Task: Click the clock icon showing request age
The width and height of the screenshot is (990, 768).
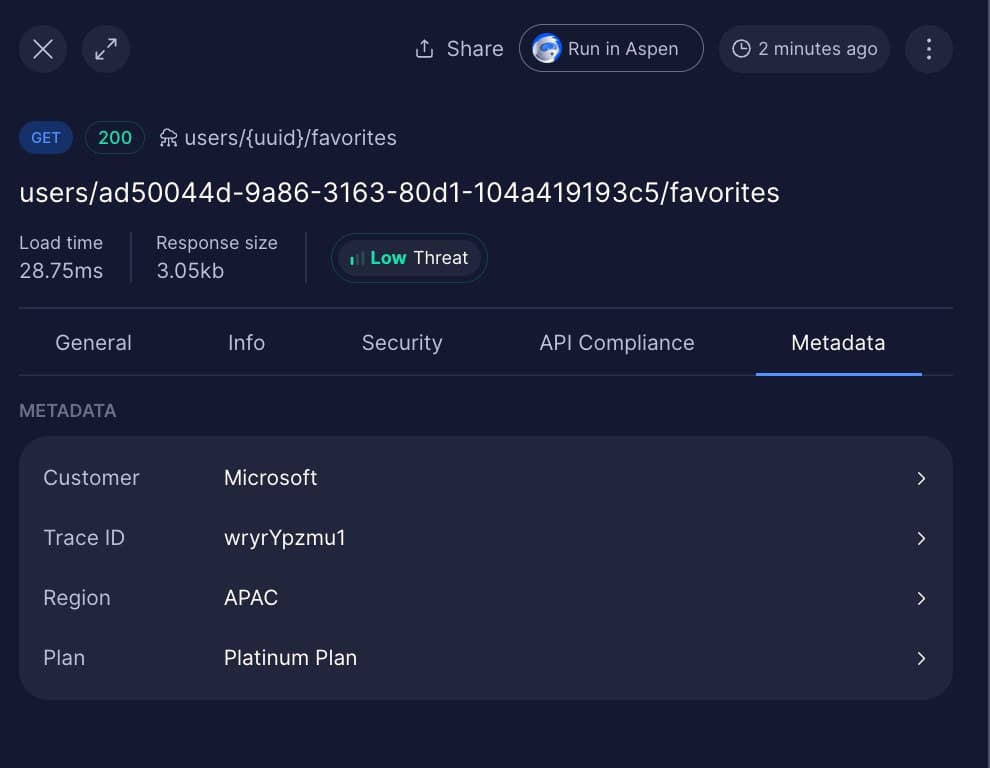Action: click(x=740, y=48)
